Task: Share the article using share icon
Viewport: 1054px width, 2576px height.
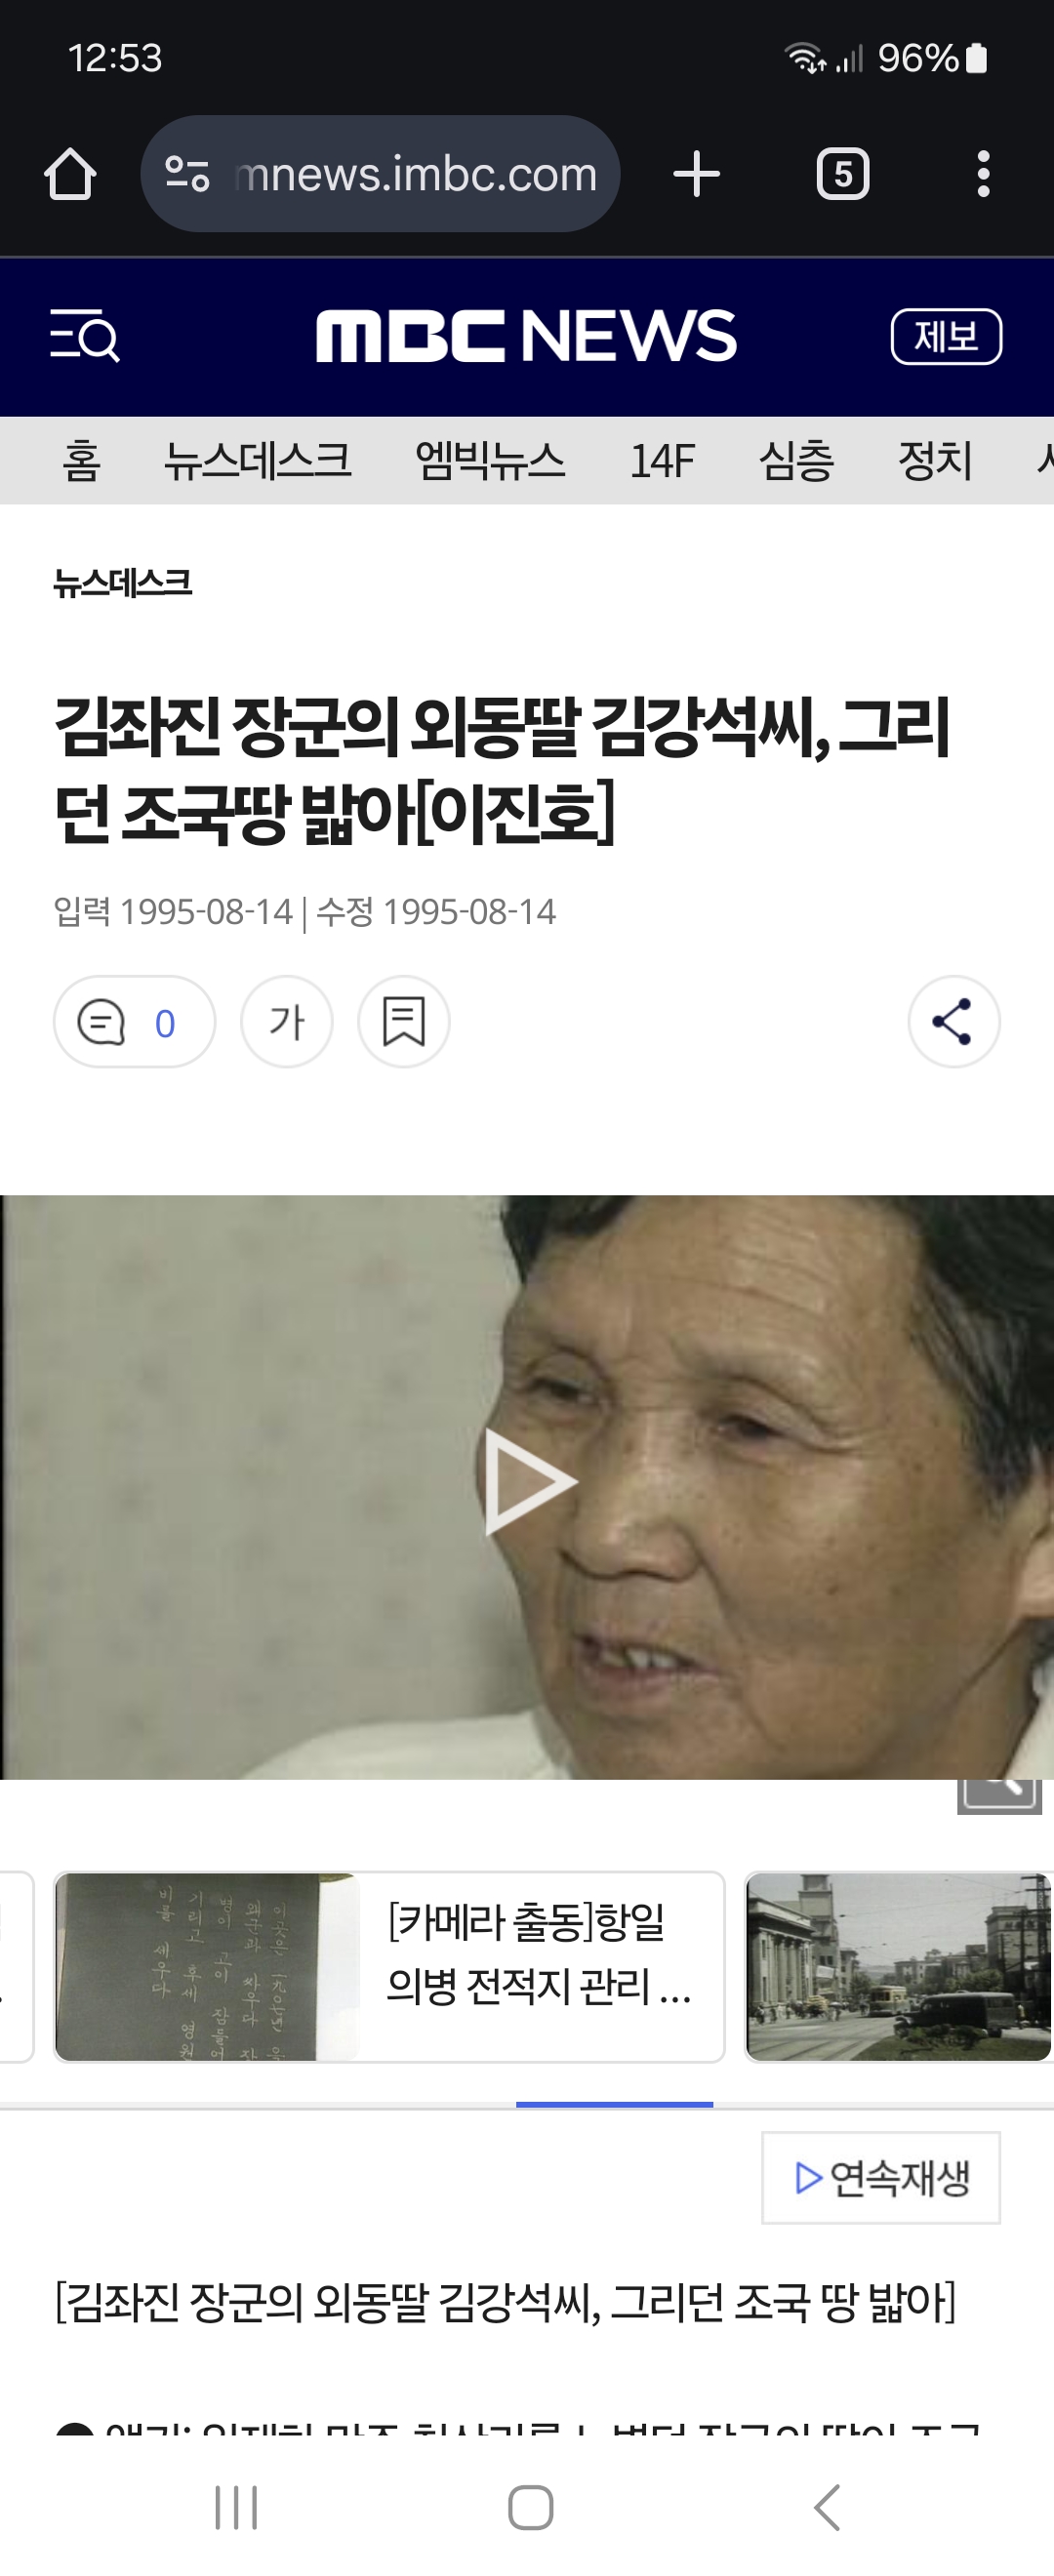Action: point(954,1022)
